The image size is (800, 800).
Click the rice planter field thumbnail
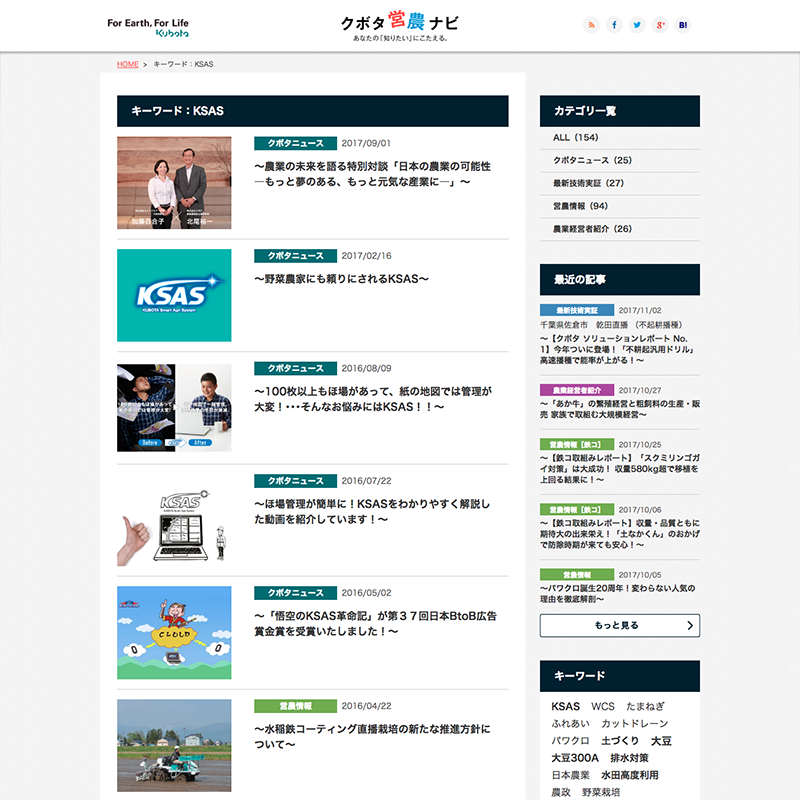tap(174, 745)
